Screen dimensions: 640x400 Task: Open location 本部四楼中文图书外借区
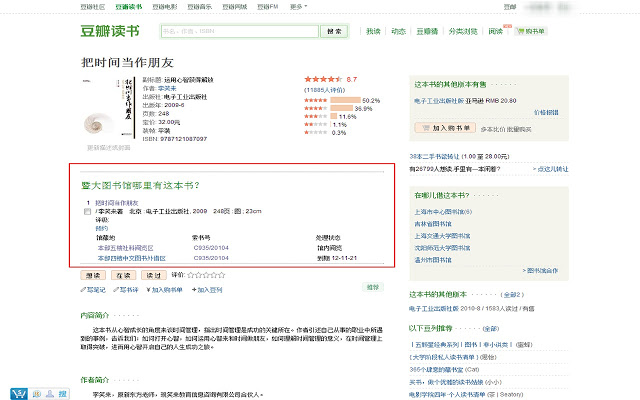coord(131,258)
